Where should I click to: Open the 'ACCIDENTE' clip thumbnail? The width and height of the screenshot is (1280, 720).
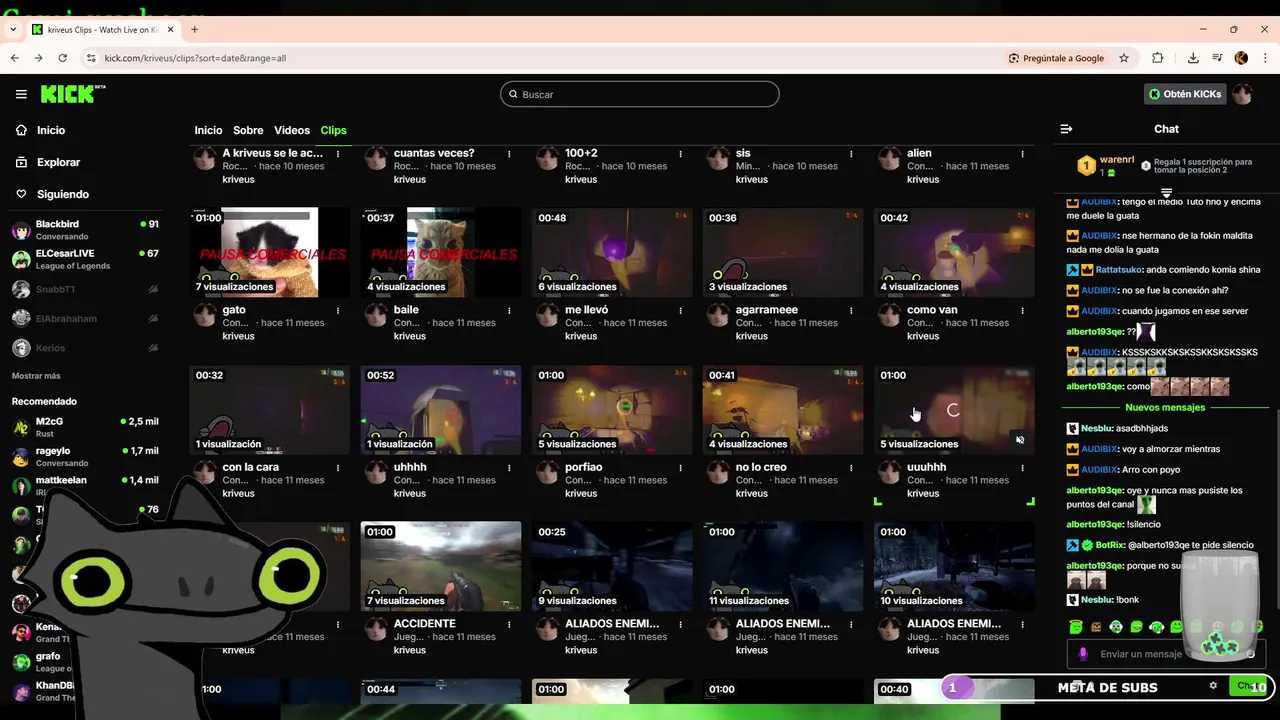pyautogui.click(x=441, y=566)
